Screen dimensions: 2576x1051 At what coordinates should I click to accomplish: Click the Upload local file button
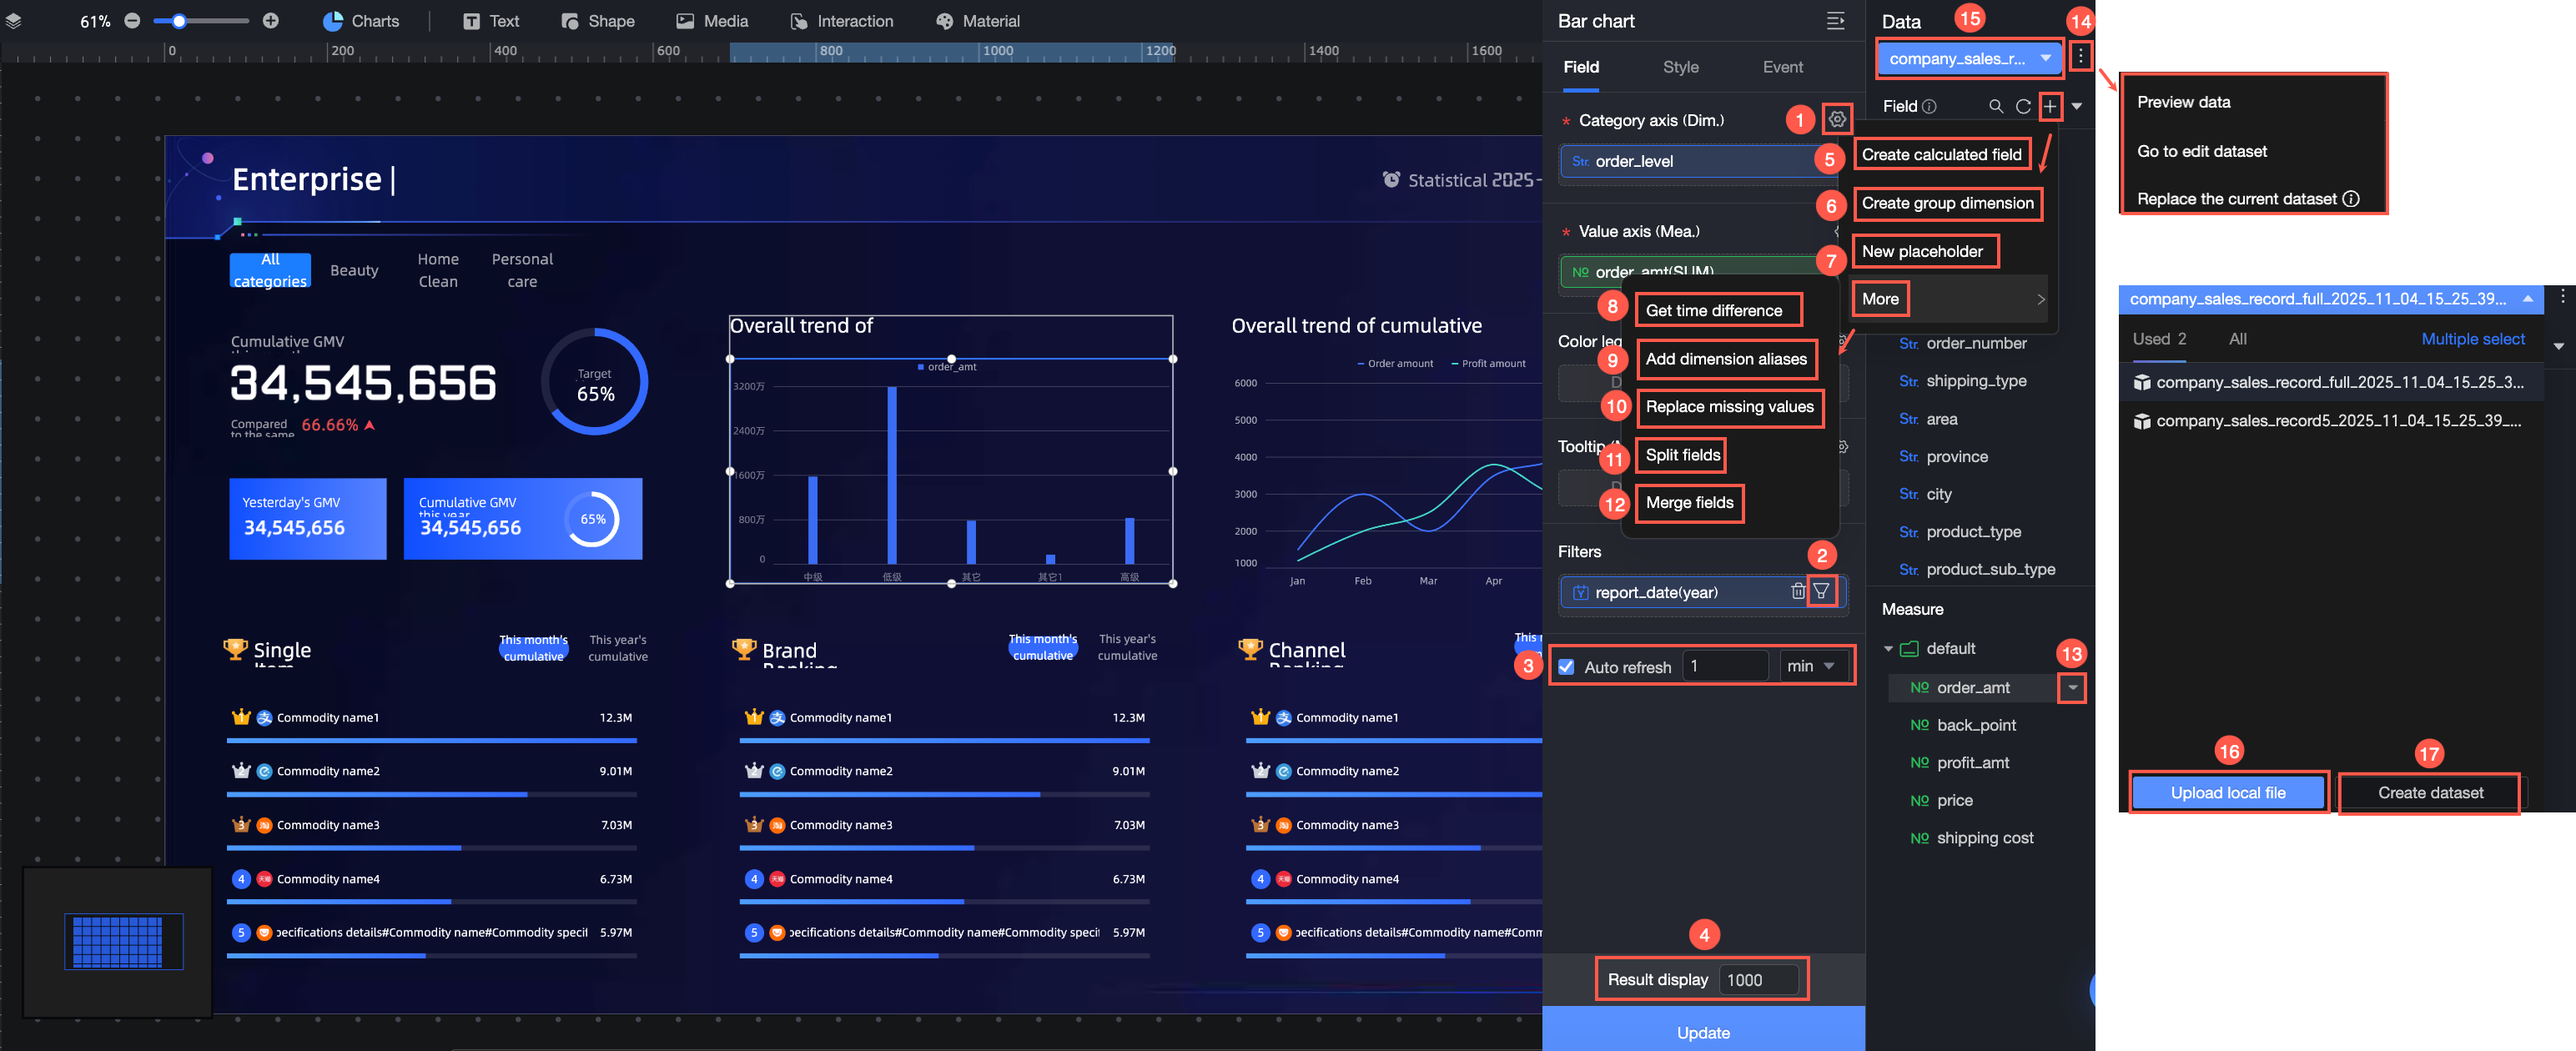click(2227, 792)
